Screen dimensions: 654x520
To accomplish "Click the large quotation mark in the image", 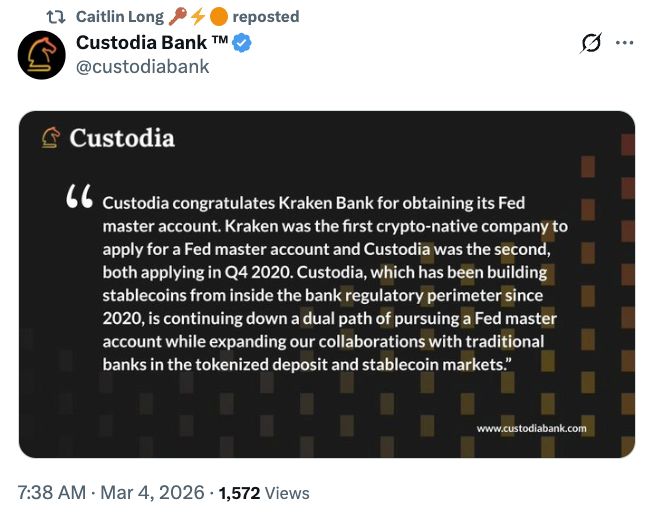I will coord(78,199).
